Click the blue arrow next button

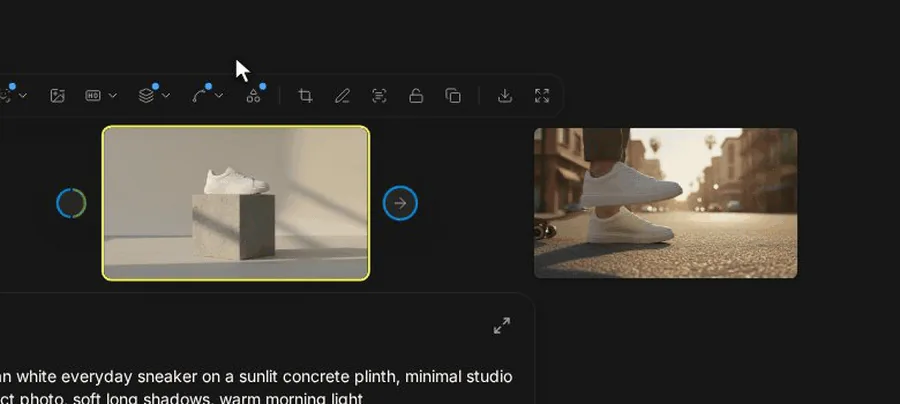pyautogui.click(x=400, y=203)
